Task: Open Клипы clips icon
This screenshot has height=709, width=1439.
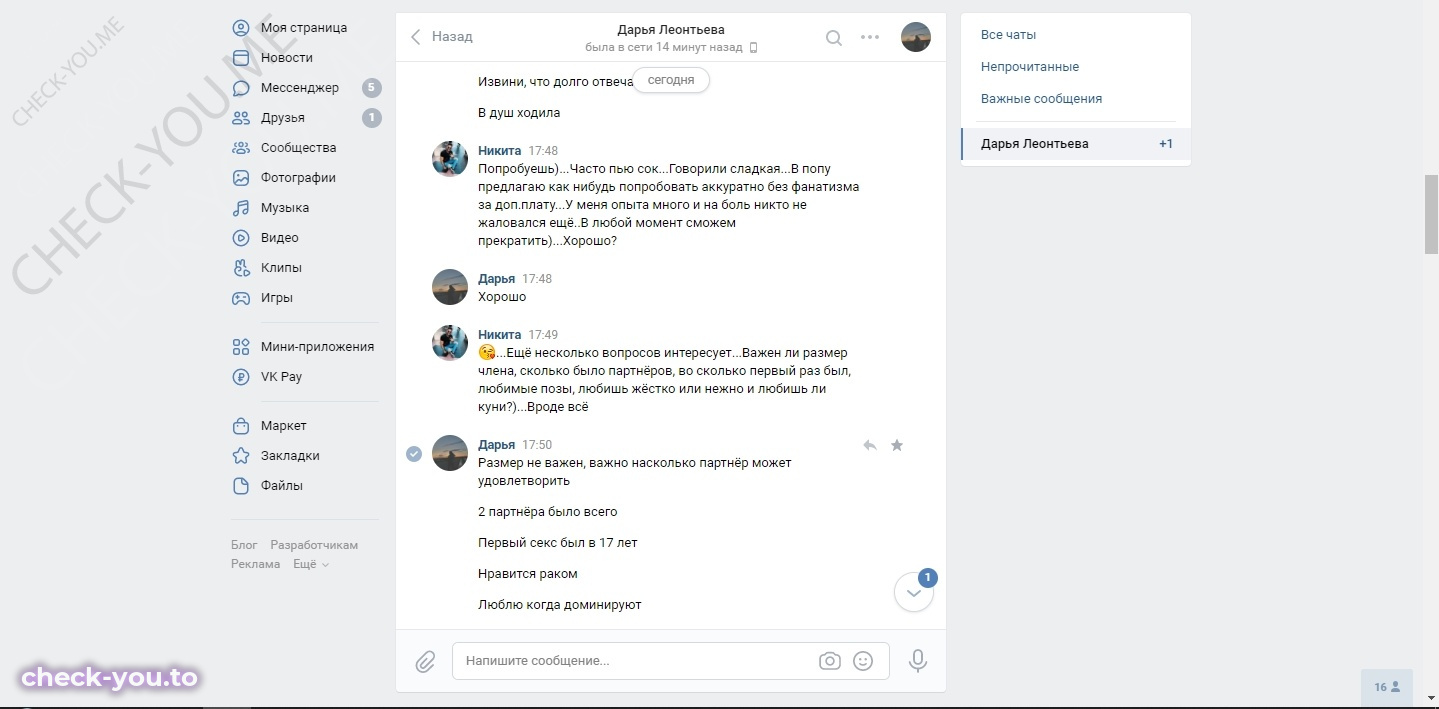Action: coord(241,268)
